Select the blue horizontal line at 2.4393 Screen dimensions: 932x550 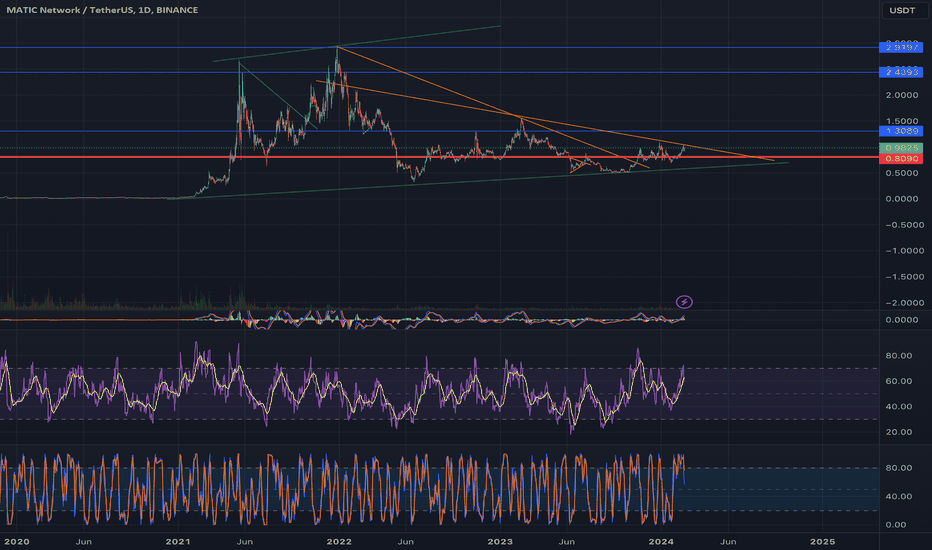tap(439, 72)
